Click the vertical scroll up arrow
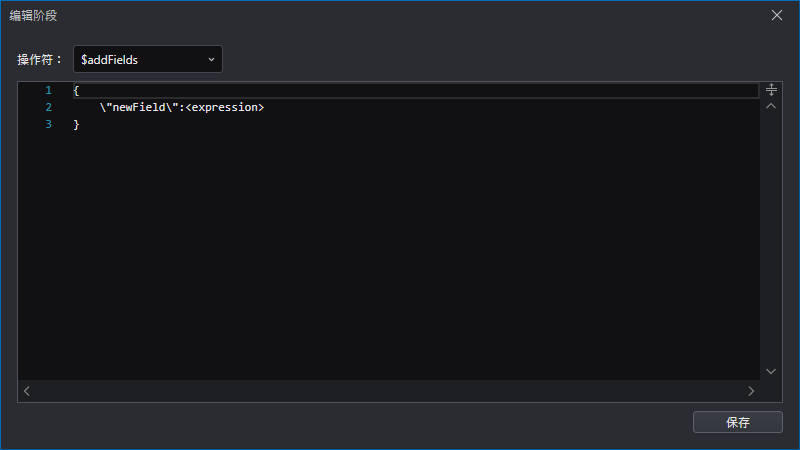800x450 pixels. coord(771,106)
